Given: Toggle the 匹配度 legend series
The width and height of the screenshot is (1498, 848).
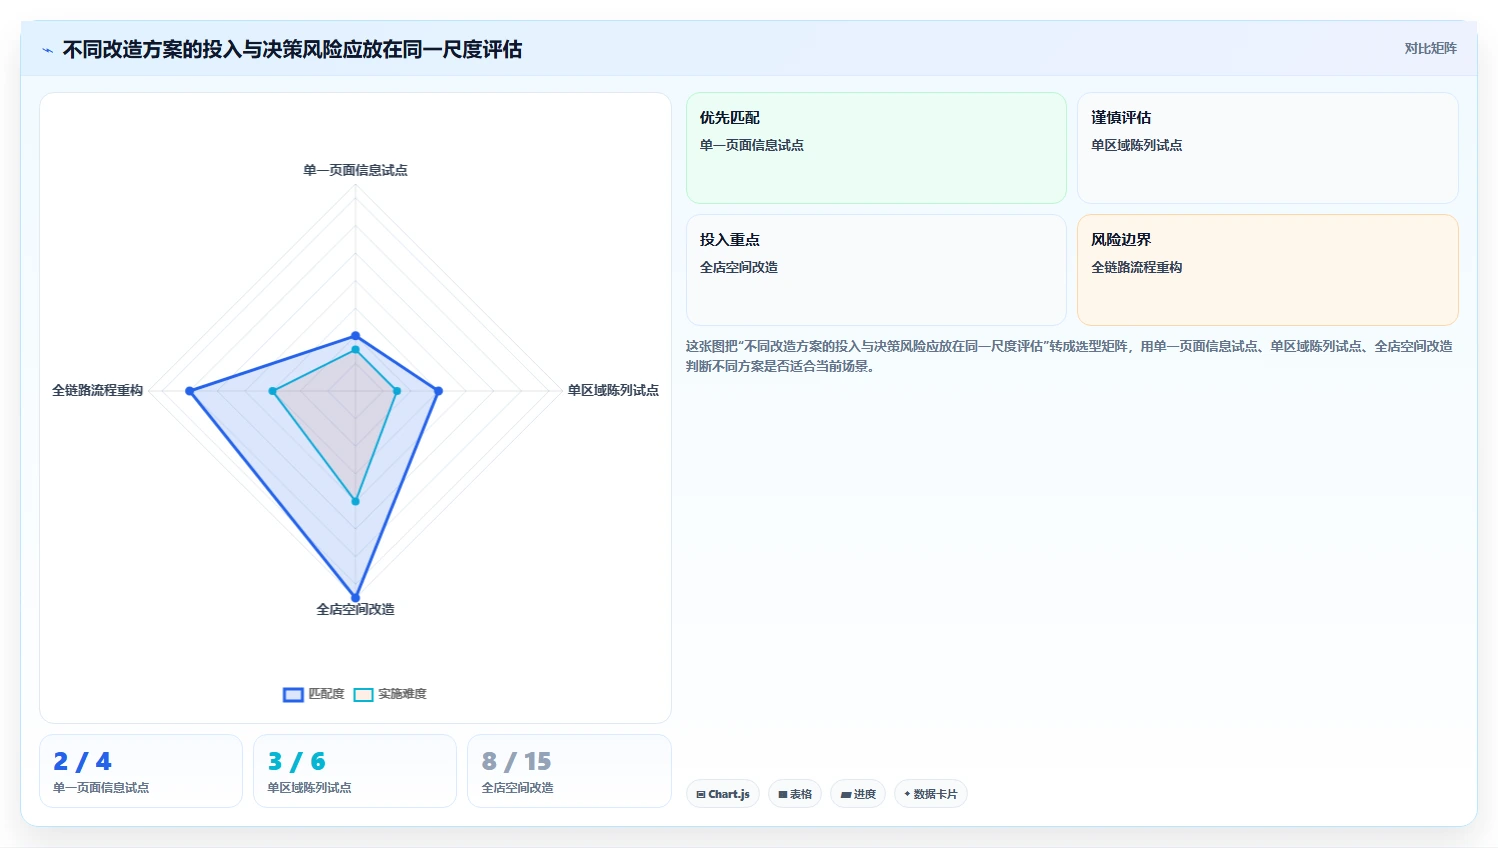Looking at the screenshot, I should tap(314, 694).
